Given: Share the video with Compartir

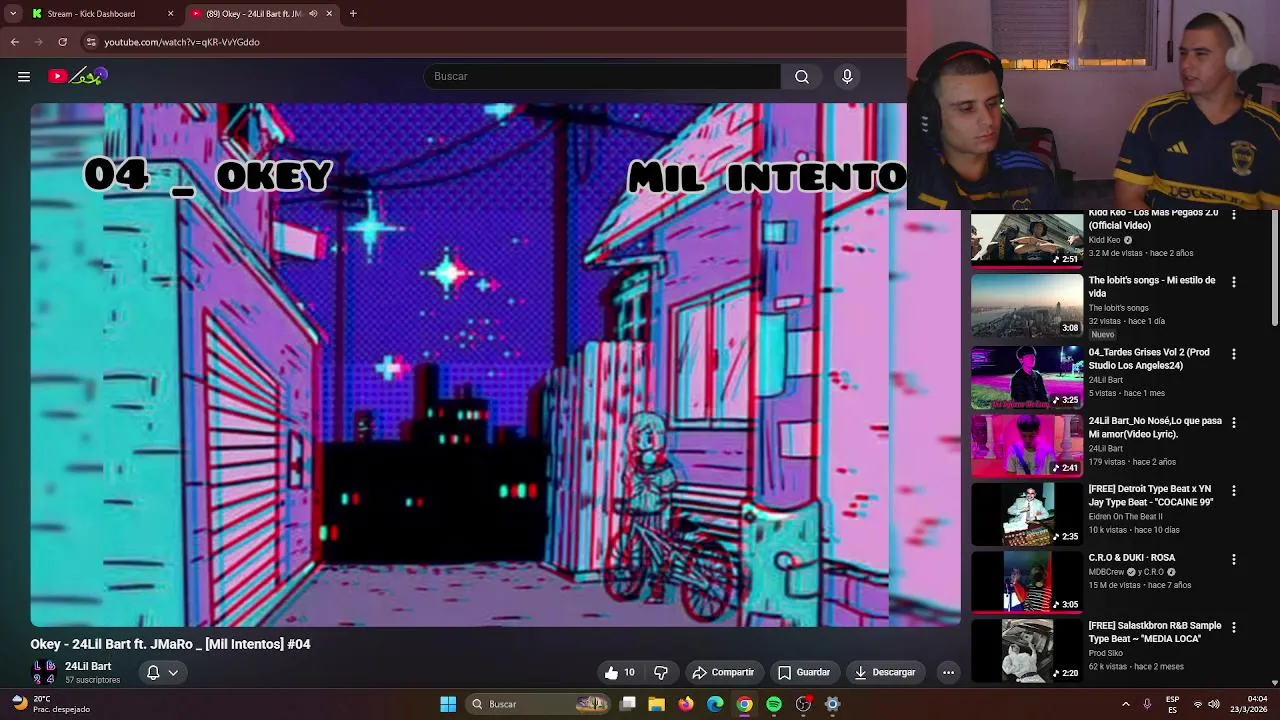Looking at the screenshot, I should pyautogui.click(x=723, y=672).
